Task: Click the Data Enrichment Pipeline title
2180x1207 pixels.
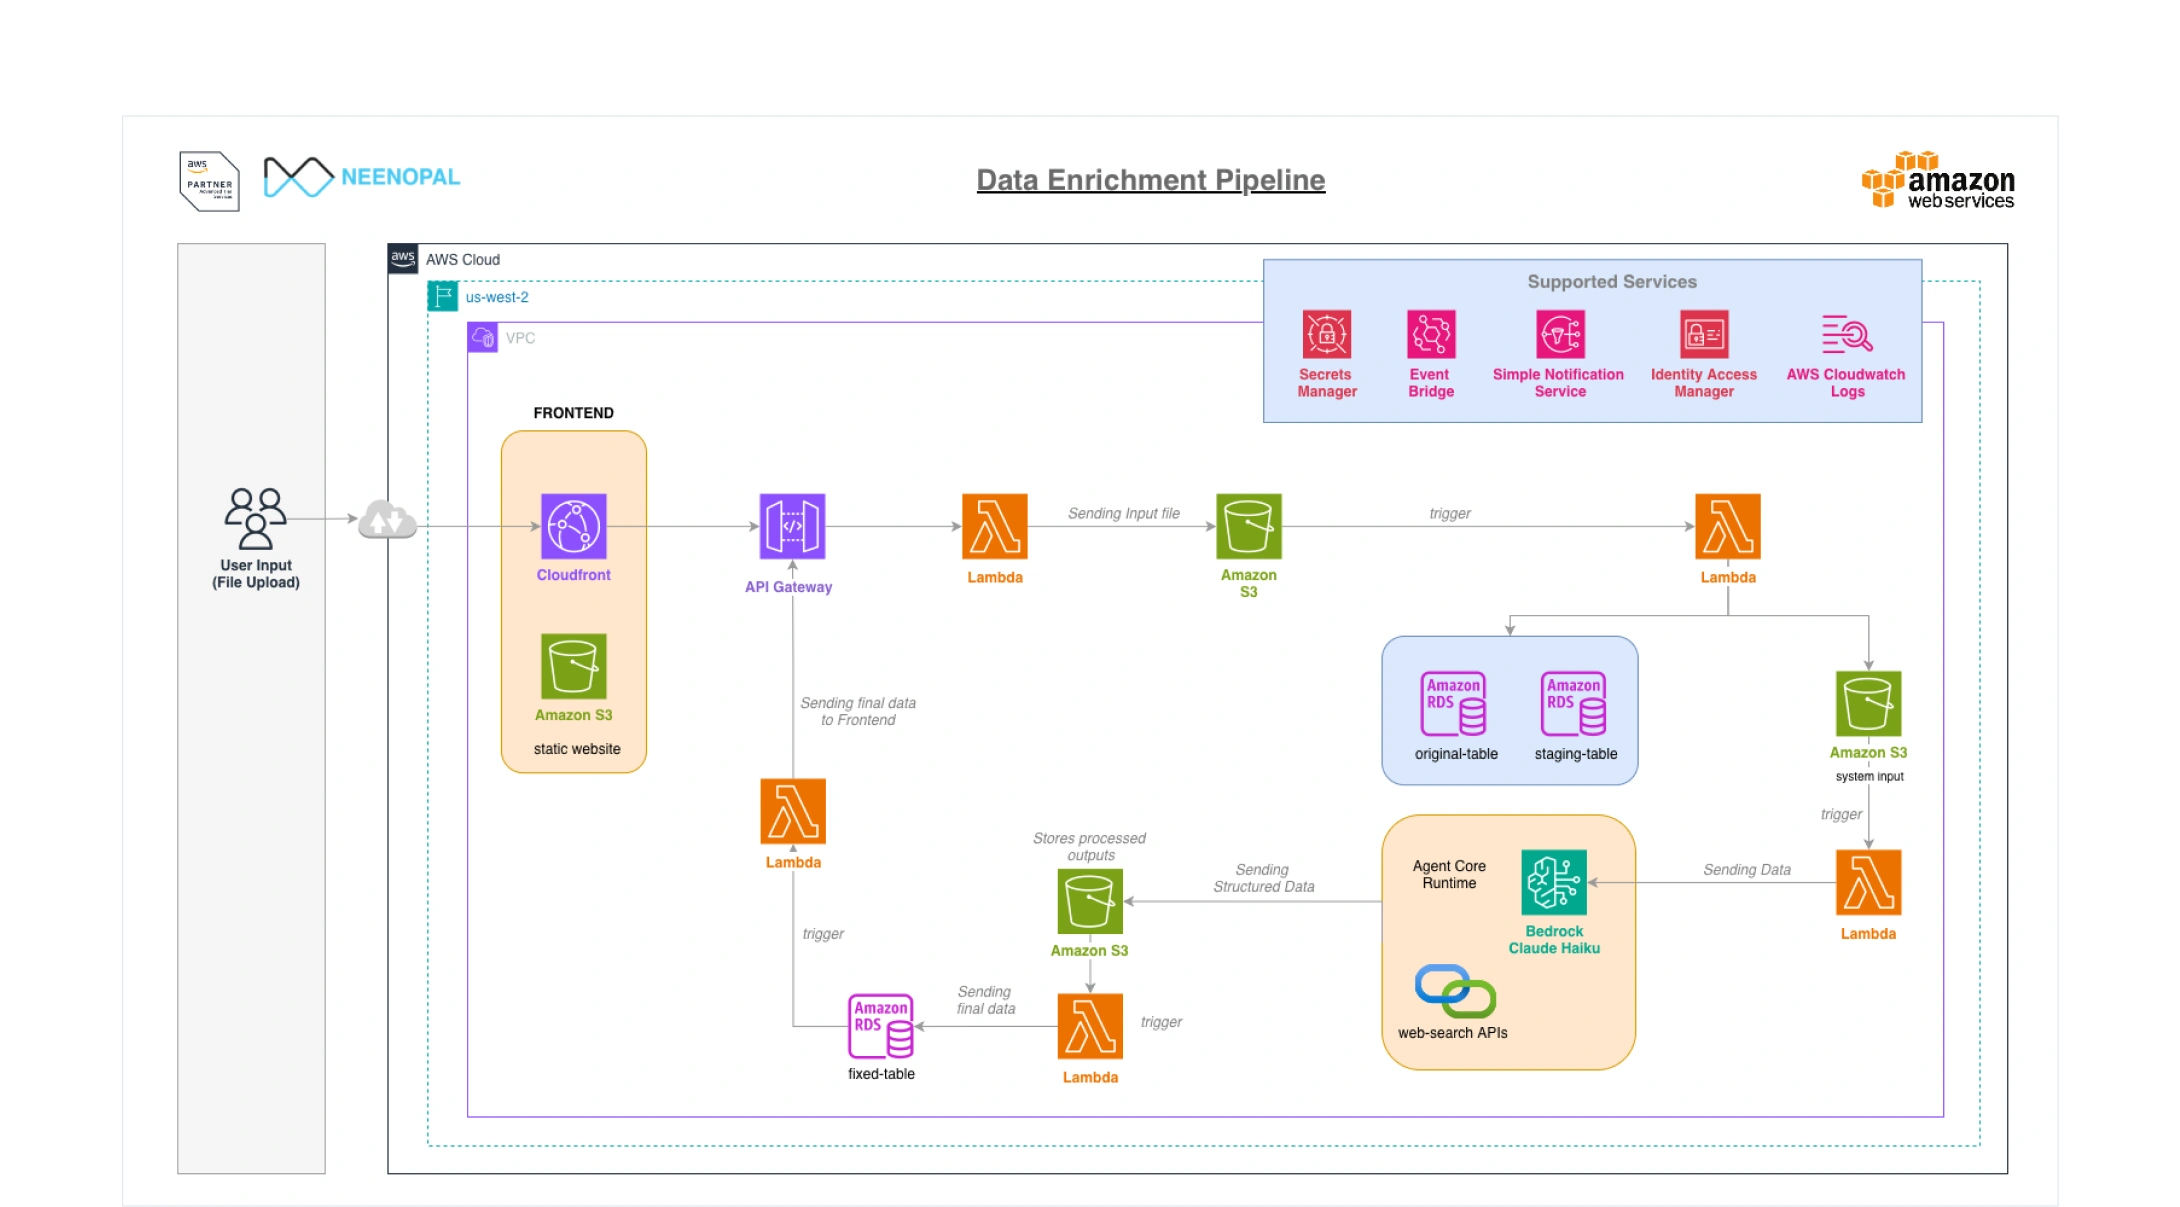Action: [1150, 180]
